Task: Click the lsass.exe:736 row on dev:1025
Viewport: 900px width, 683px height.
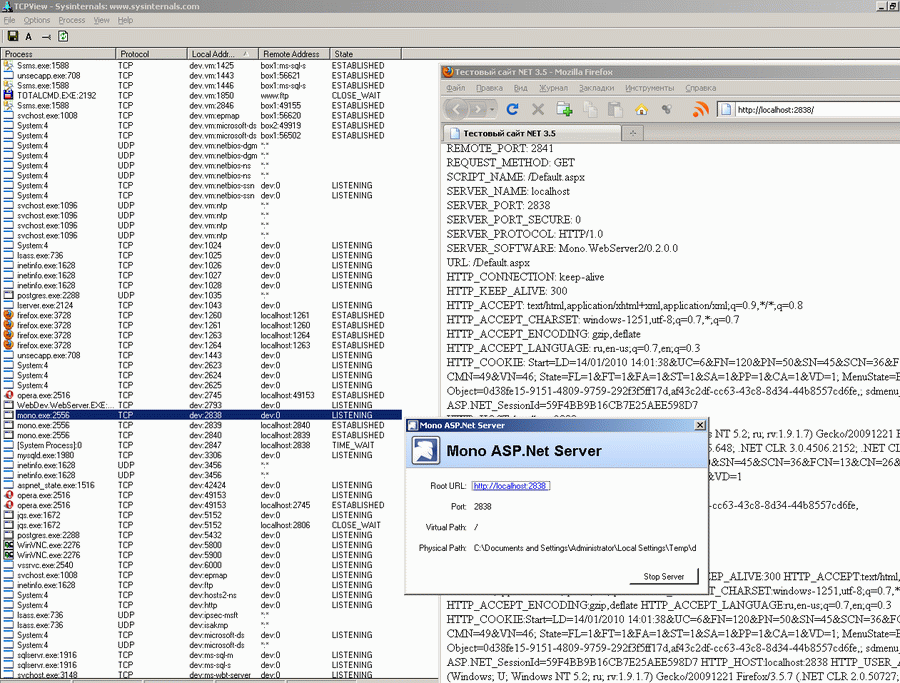Action: click(x=201, y=255)
